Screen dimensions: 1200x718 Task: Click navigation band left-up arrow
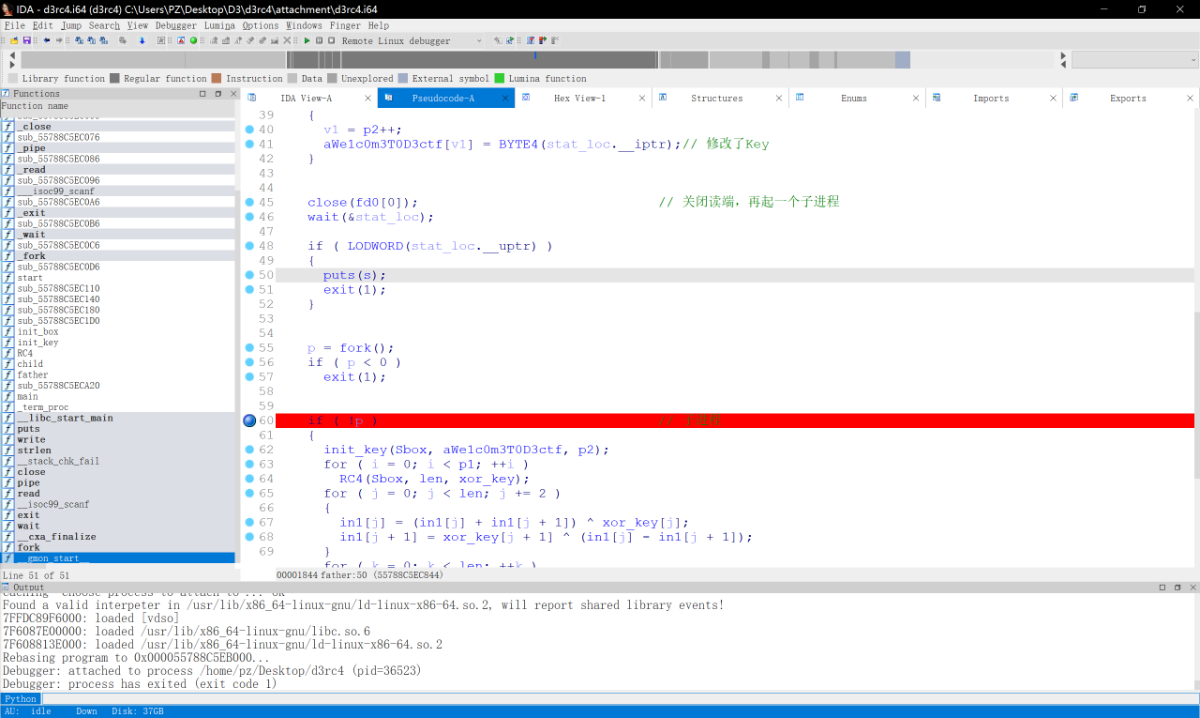13,56
